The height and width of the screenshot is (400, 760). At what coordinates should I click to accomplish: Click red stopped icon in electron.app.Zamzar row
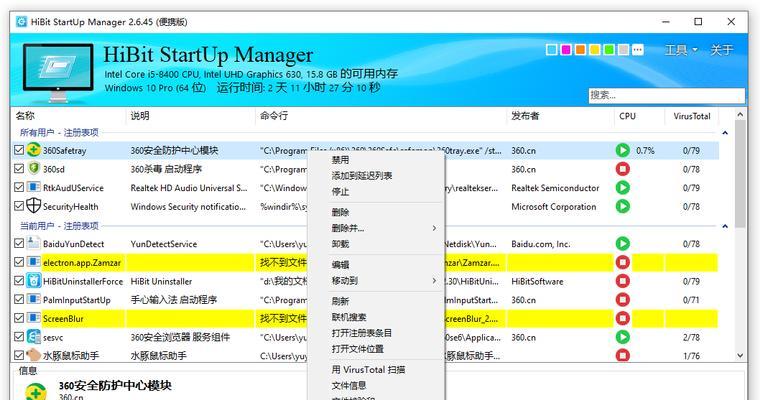[623, 262]
